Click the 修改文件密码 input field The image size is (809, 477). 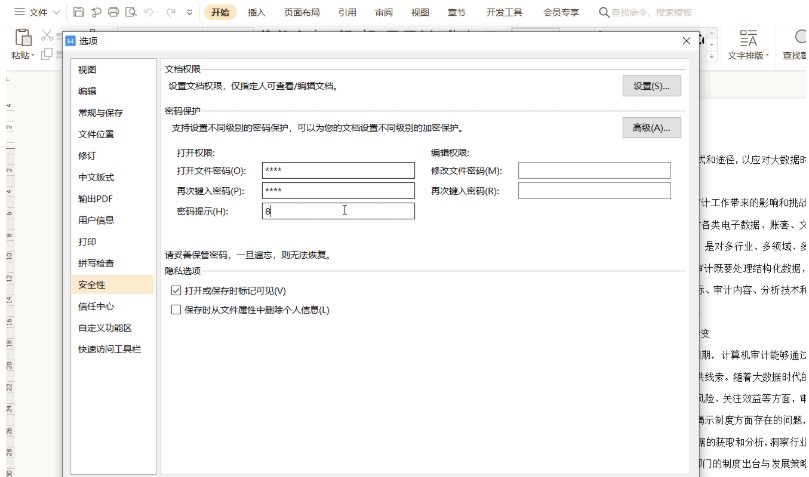pos(594,171)
